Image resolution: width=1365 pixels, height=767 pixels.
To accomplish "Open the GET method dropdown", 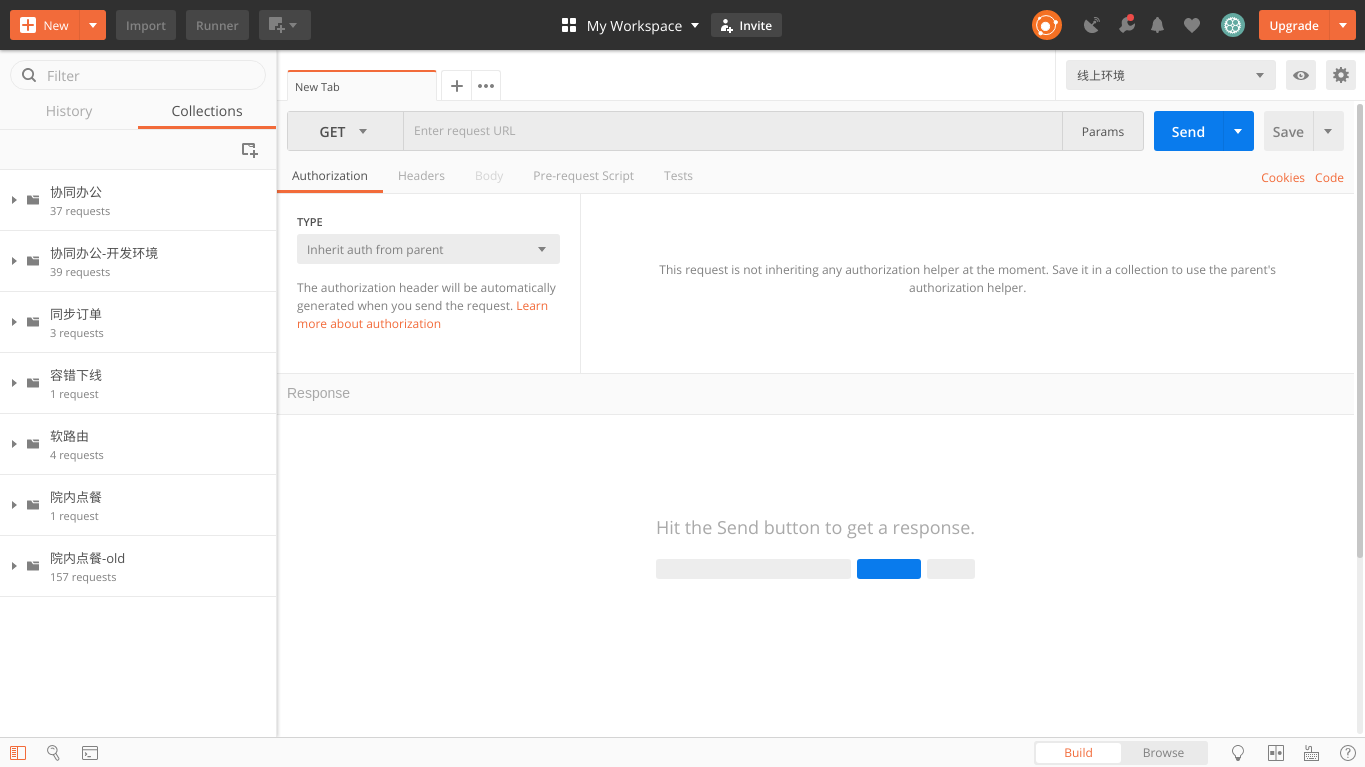I will point(344,131).
